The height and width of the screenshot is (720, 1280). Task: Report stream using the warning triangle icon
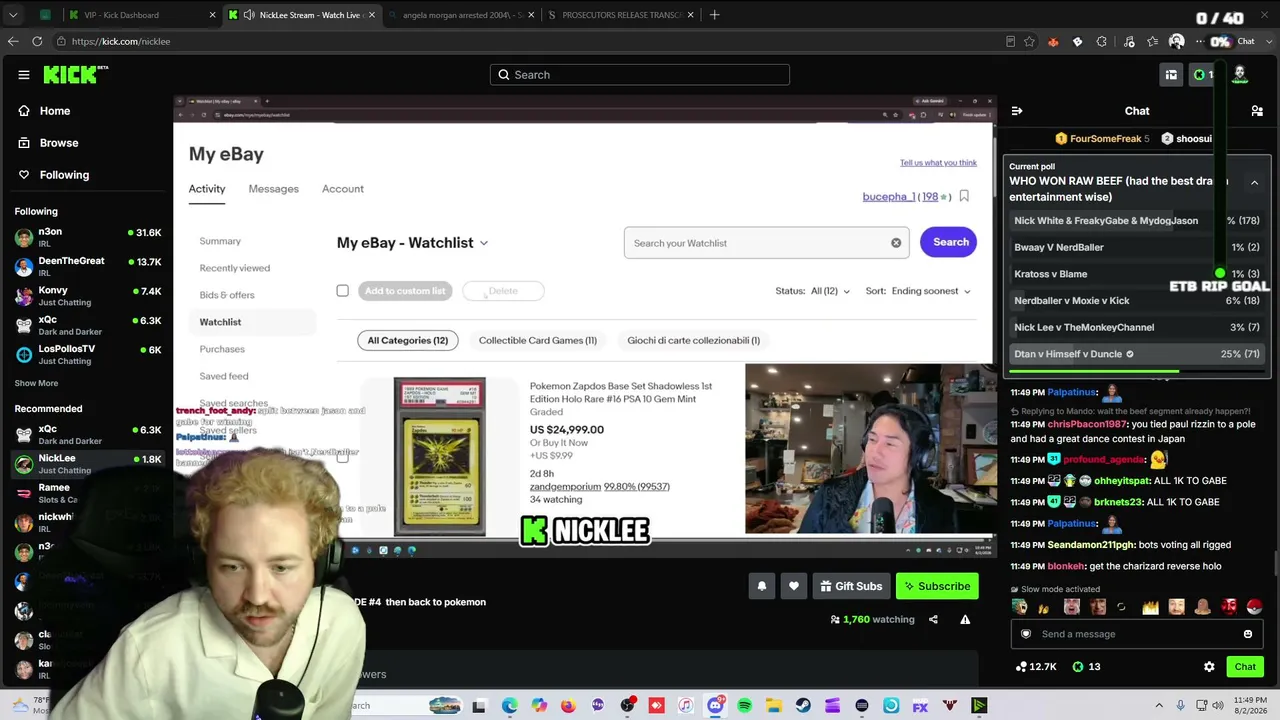click(x=965, y=620)
